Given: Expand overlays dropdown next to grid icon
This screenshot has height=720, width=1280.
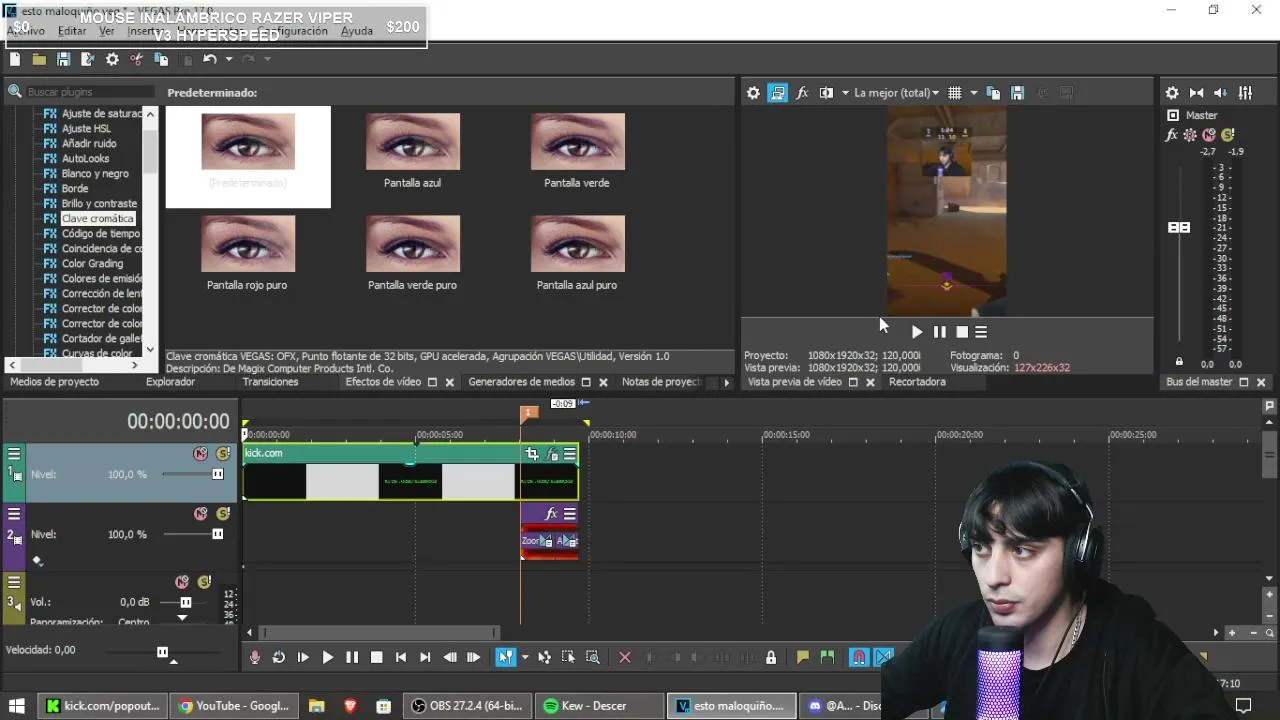Looking at the screenshot, I should click(x=973, y=93).
